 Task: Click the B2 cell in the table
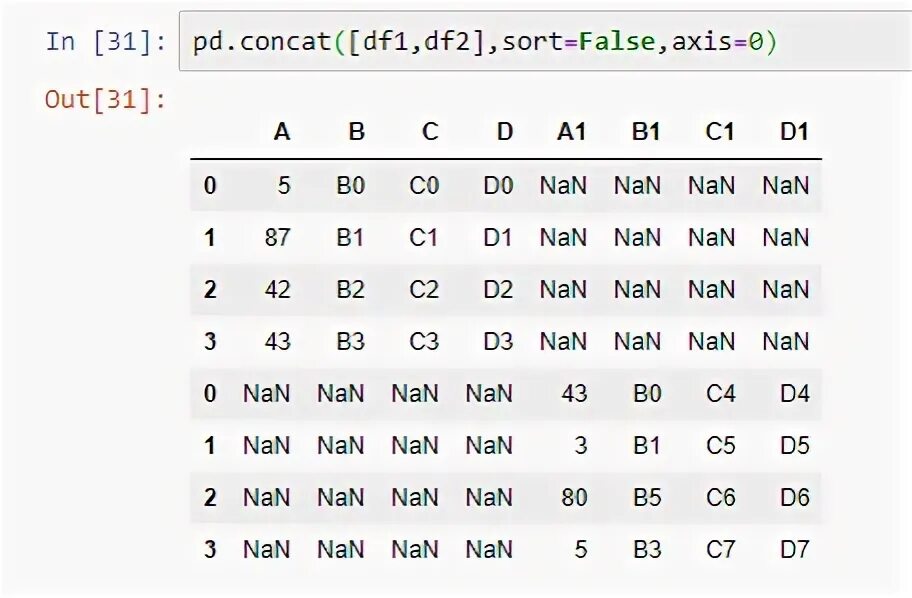350,290
